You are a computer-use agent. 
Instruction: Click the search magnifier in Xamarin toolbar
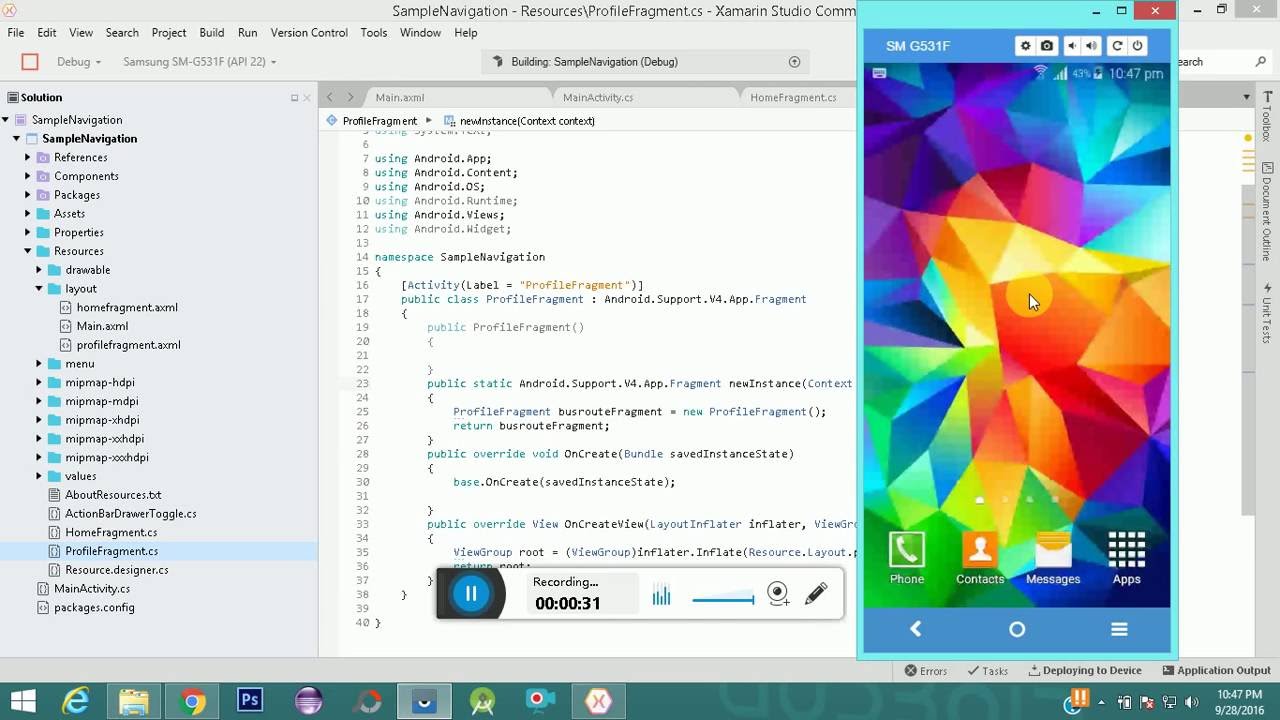pos(1261,62)
